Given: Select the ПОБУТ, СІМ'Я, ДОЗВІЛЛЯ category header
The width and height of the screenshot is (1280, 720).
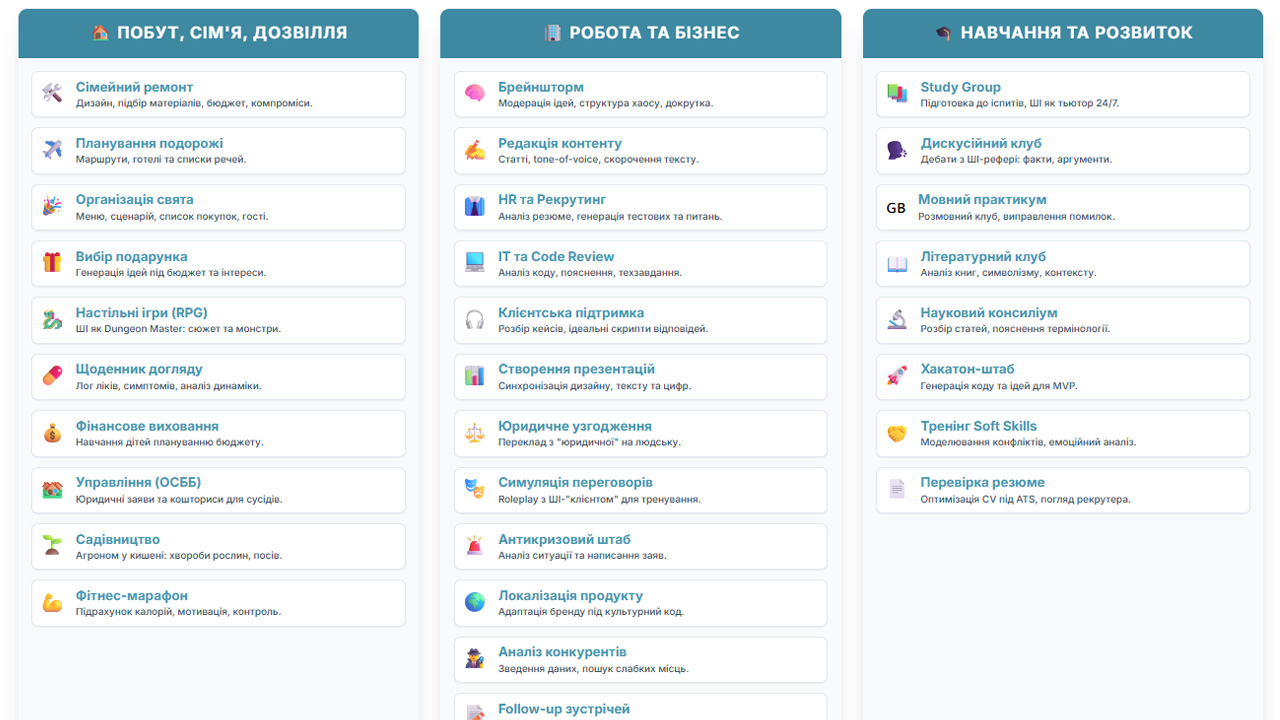Looking at the screenshot, I should coord(218,33).
